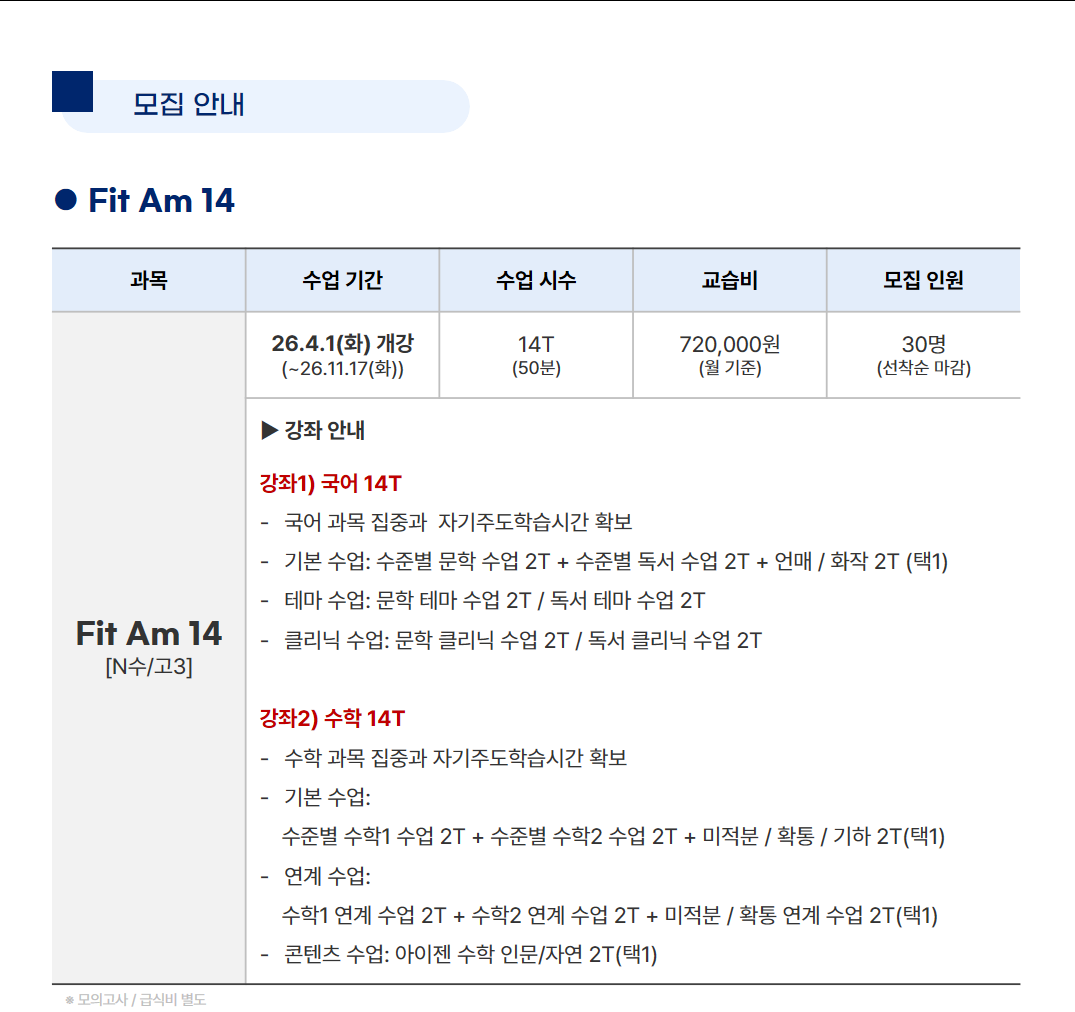The height and width of the screenshot is (1012, 1075).
Task: Click the 수업 시수 column header
Action: click(536, 281)
